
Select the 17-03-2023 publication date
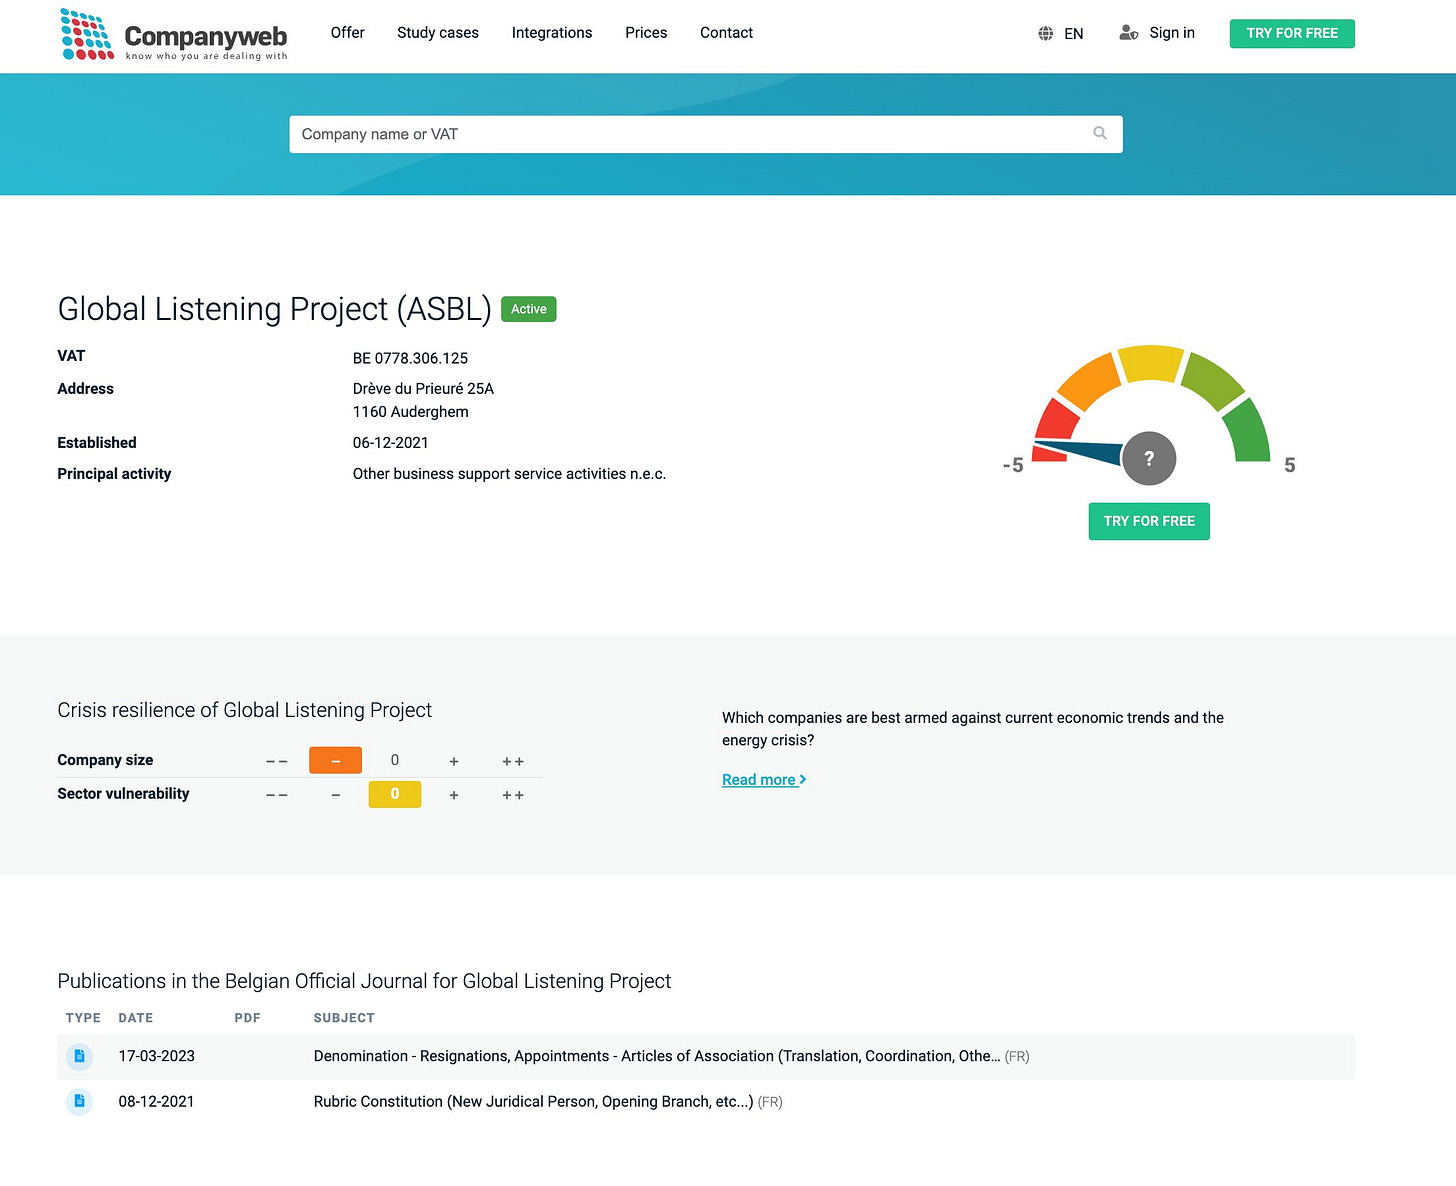(x=156, y=1056)
